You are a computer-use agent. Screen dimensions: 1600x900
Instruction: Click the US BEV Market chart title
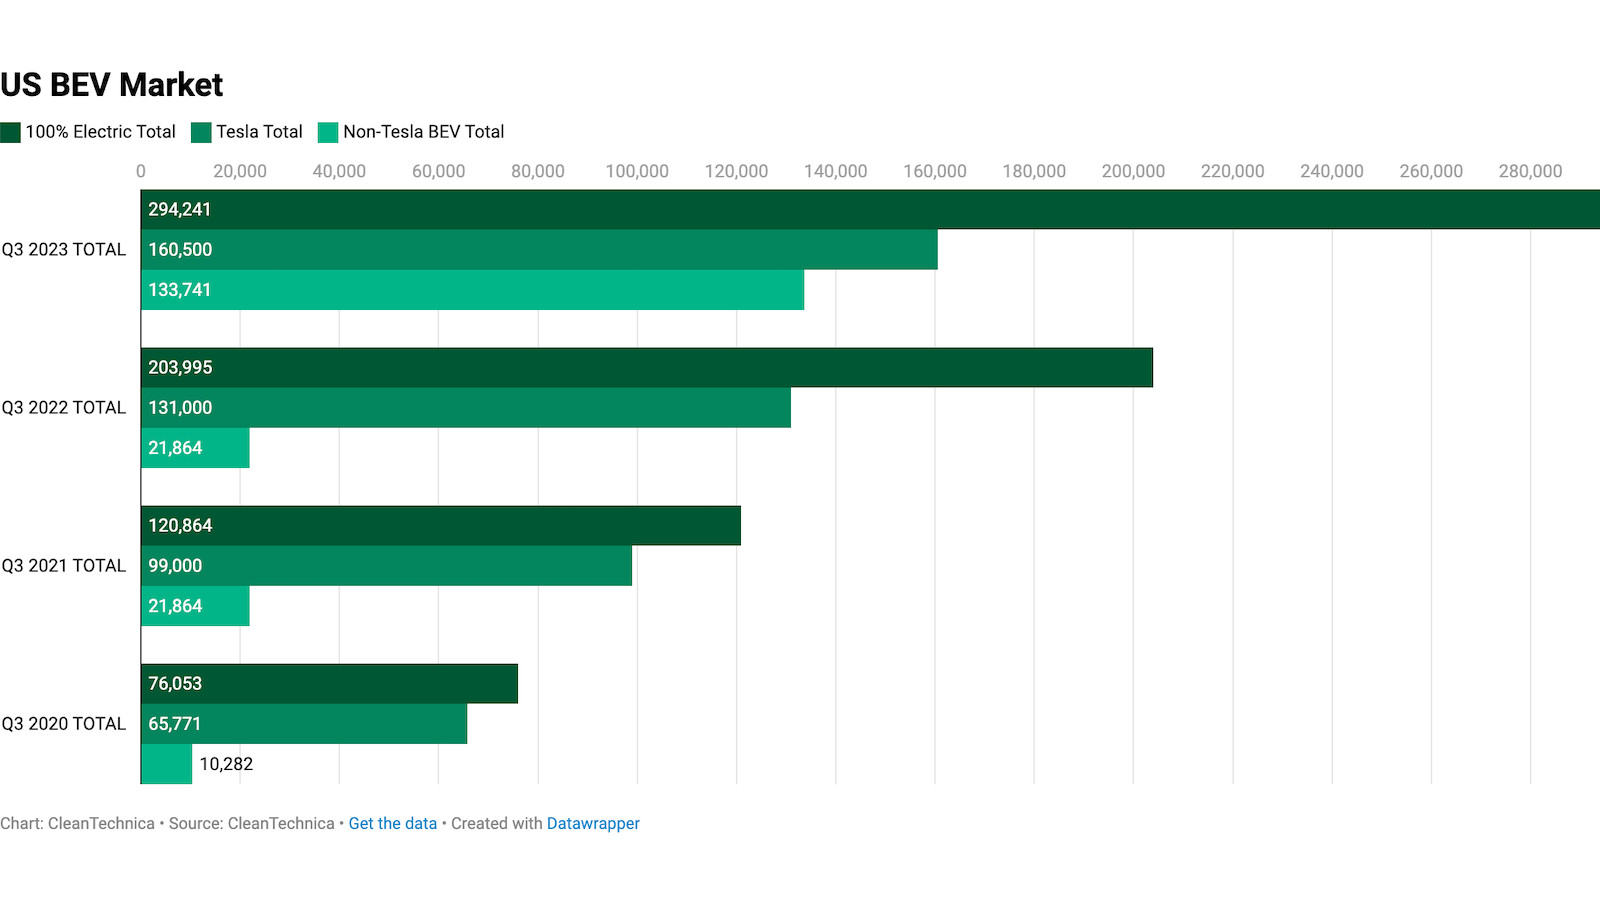pyautogui.click(x=112, y=85)
